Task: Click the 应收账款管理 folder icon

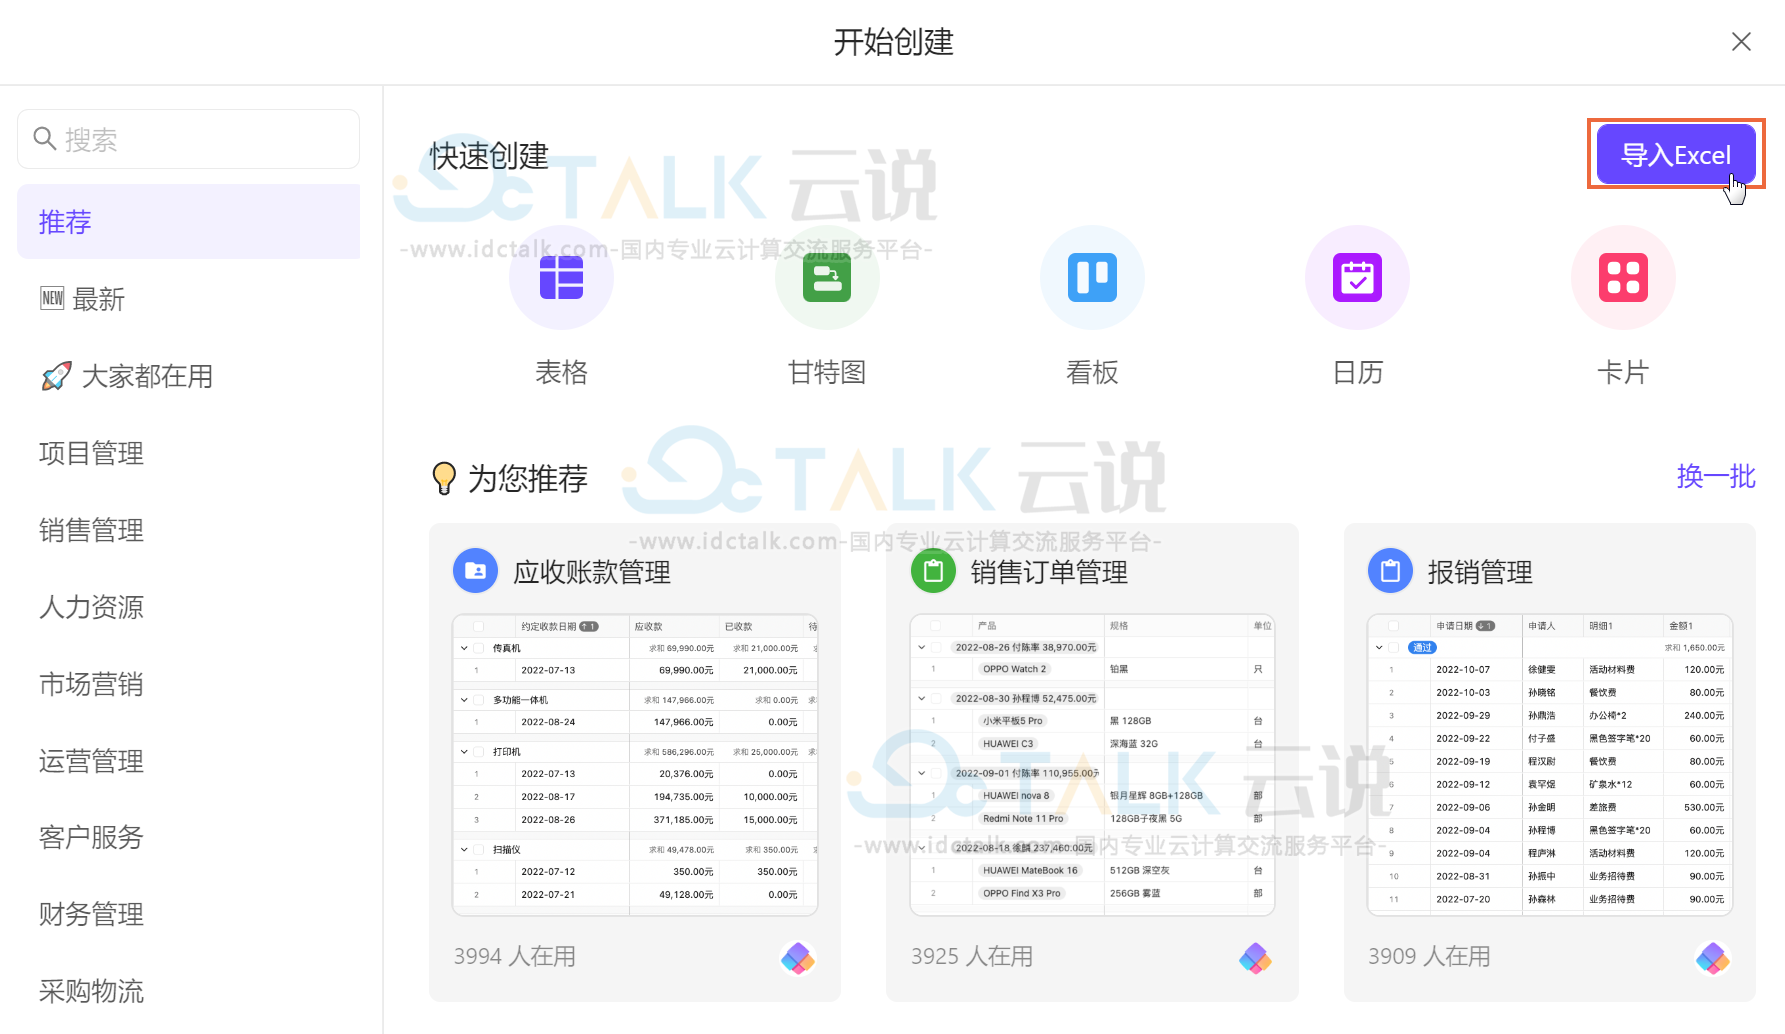Action: pyautogui.click(x=475, y=571)
